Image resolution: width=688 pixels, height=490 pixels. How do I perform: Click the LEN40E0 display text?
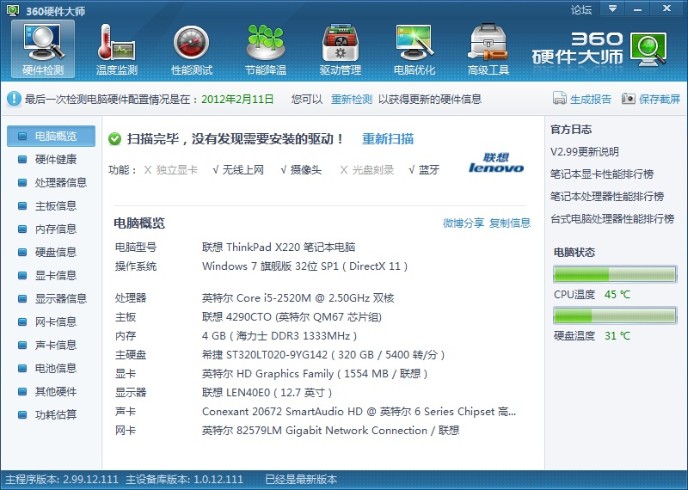pyautogui.click(x=267, y=393)
